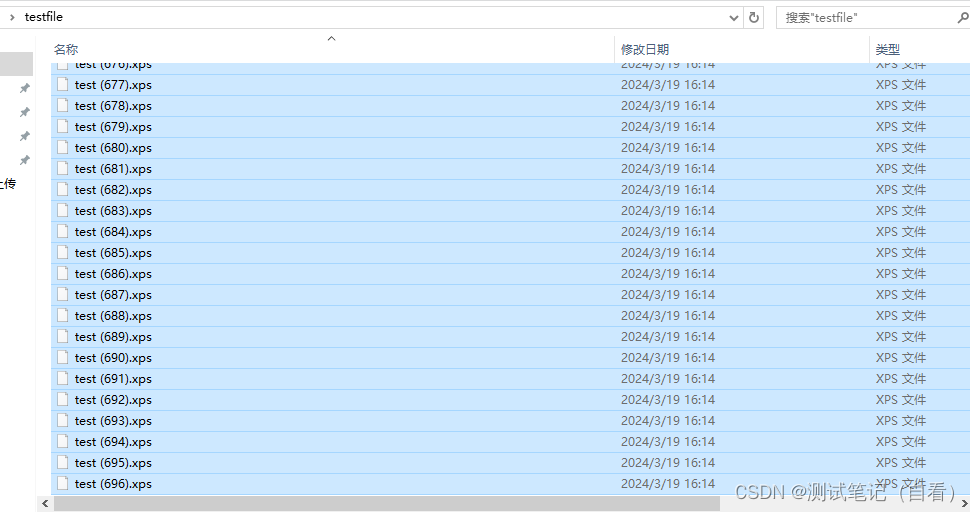The height and width of the screenshot is (512, 970).
Task: Select file name test (695).xps
Action: [113, 463]
